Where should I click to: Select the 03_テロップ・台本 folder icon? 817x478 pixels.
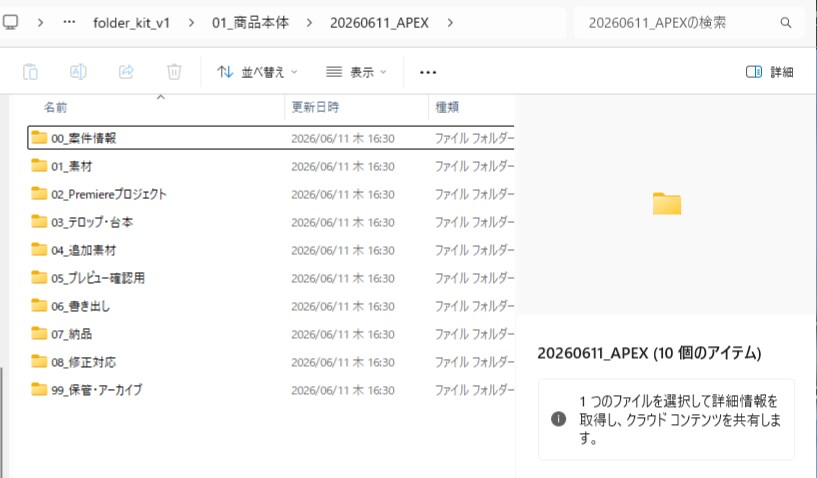39,222
